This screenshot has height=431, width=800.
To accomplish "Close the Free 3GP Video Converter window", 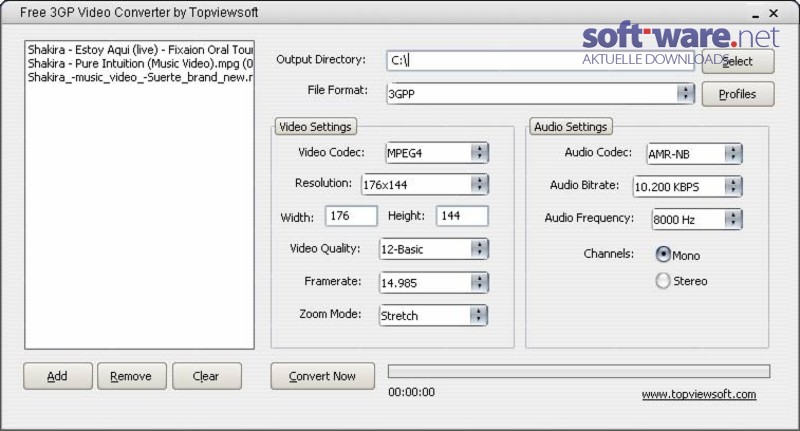I will pos(773,13).
